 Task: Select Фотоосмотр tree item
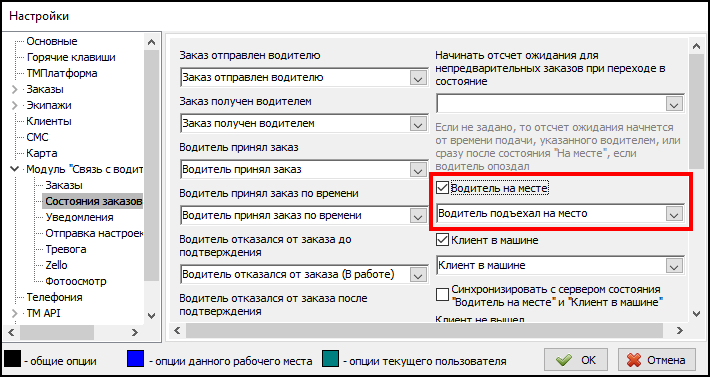[76, 282]
